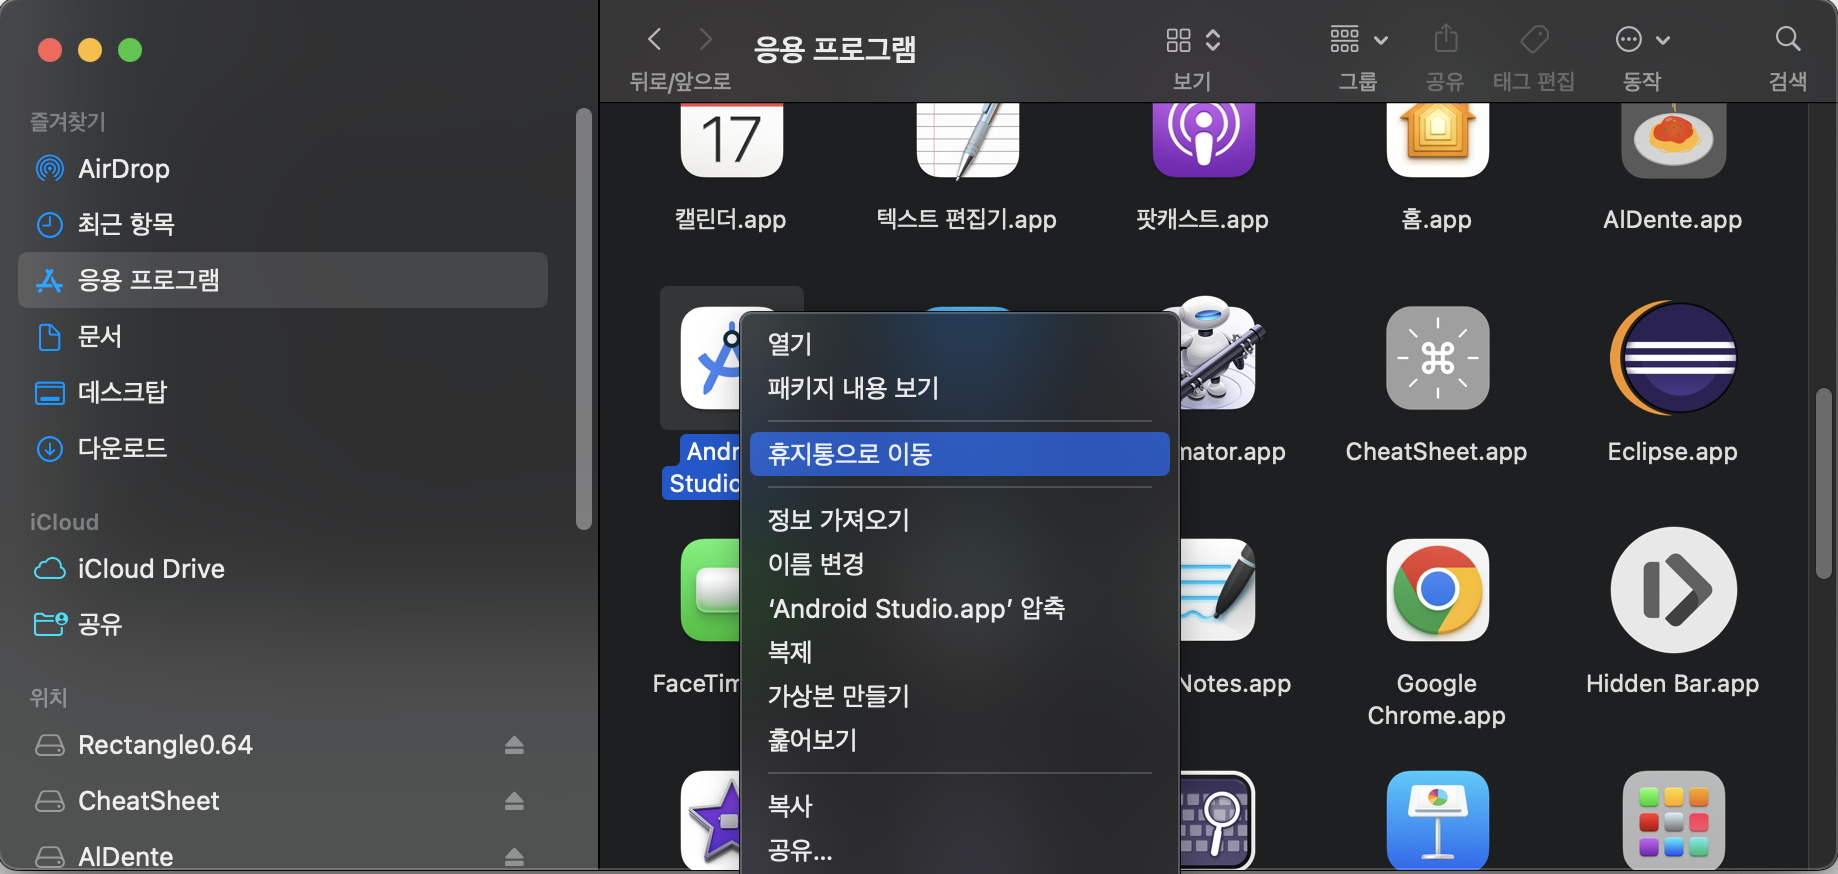Click the share (공유) toolbar icon
This screenshot has height=874, width=1838.
(x=1446, y=39)
